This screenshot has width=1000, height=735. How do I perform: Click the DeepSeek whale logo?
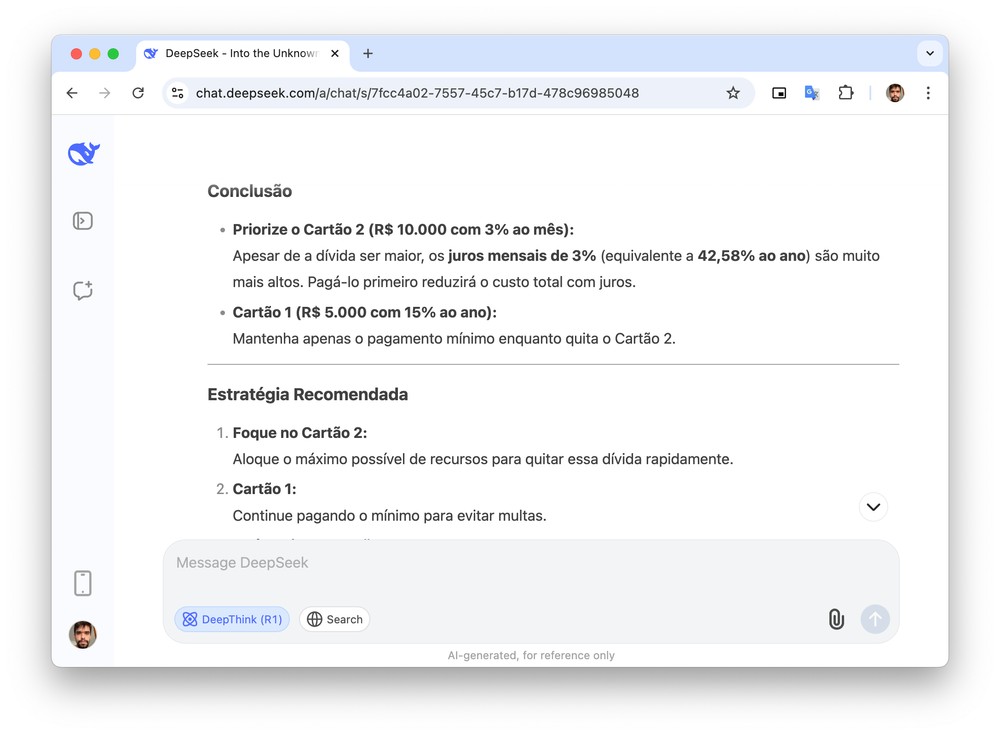coord(83,153)
